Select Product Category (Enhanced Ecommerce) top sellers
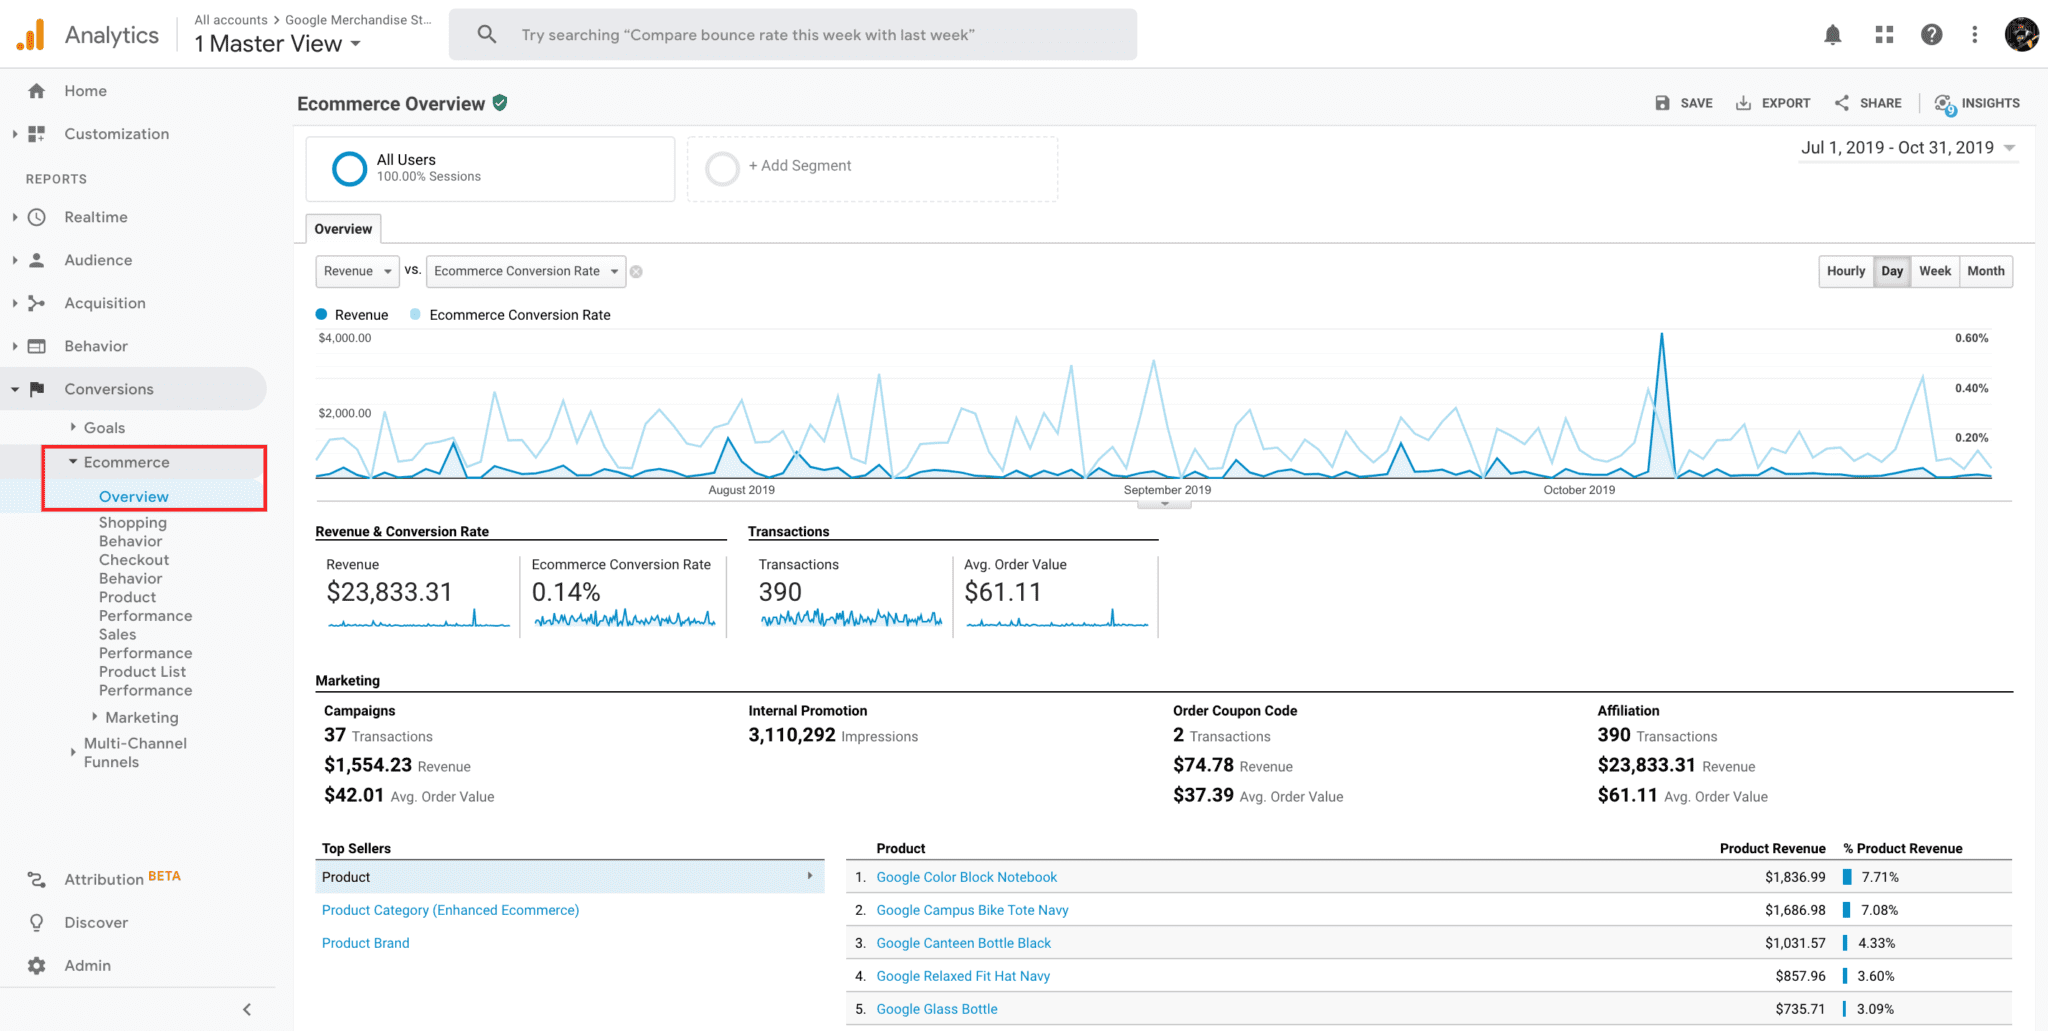The width and height of the screenshot is (2048, 1031). click(450, 910)
